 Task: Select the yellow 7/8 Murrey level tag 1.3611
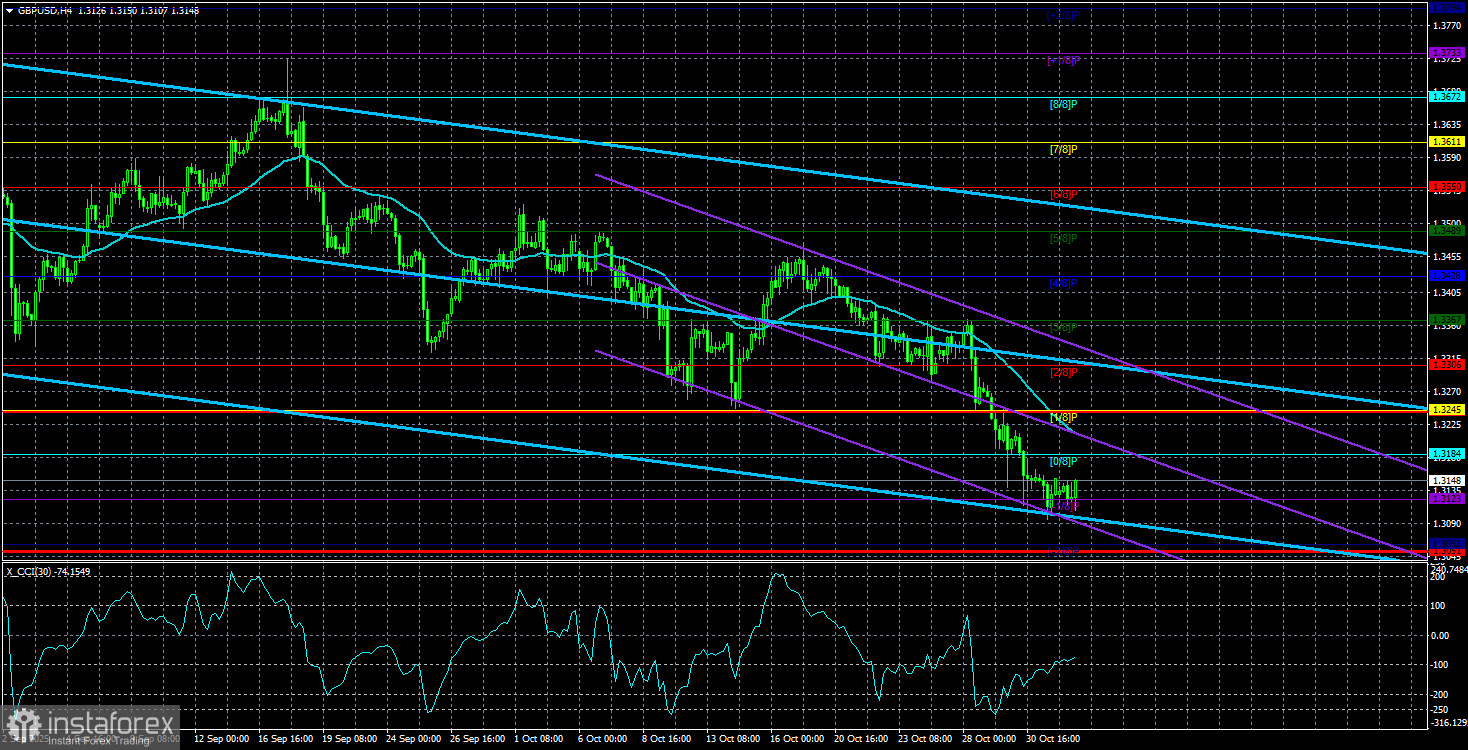pos(1444,142)
